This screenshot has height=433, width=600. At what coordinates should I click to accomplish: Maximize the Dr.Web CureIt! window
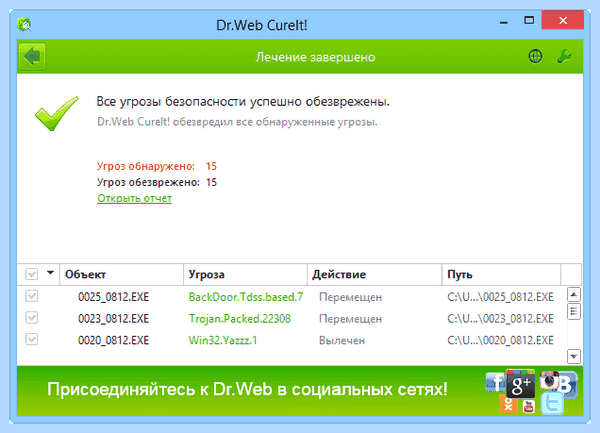click(529, 20)
